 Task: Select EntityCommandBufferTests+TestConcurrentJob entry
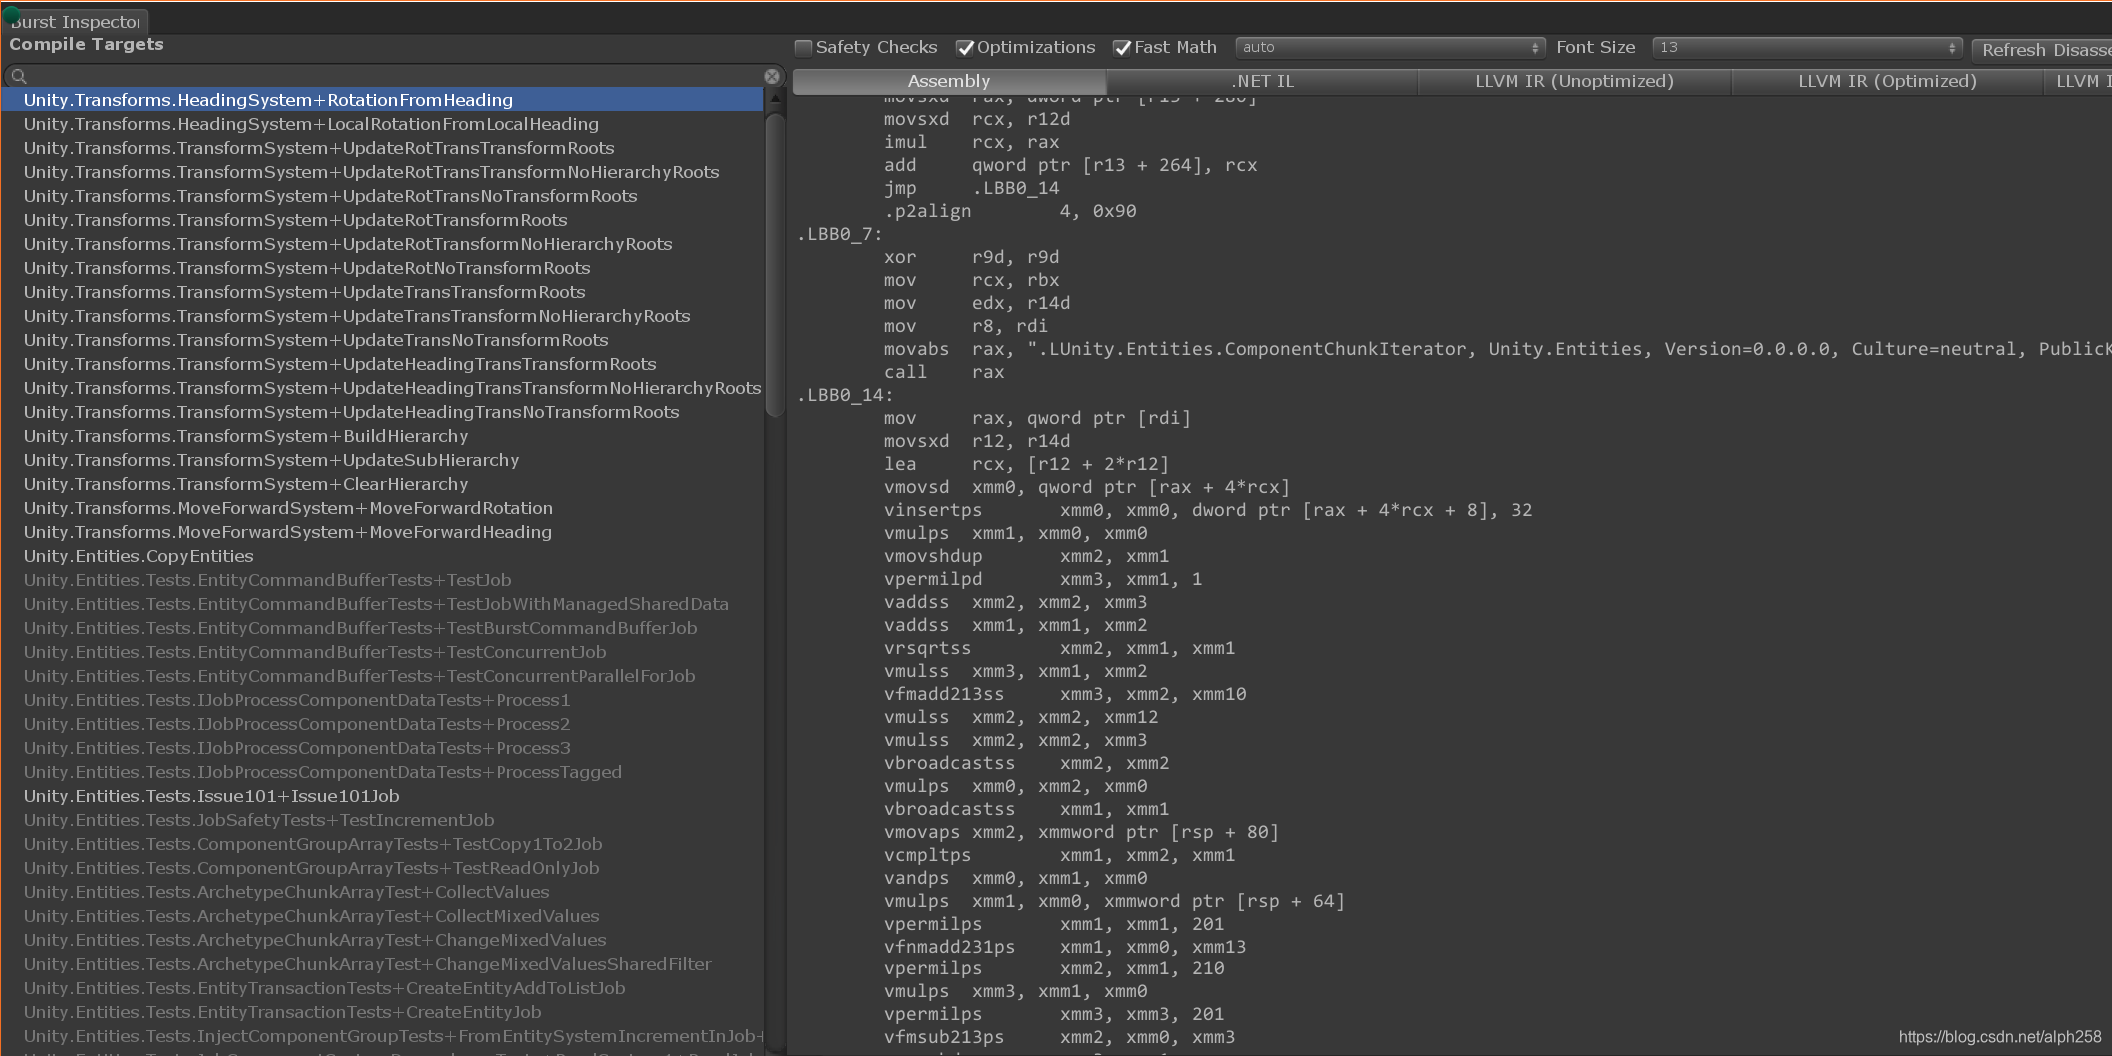382,652
